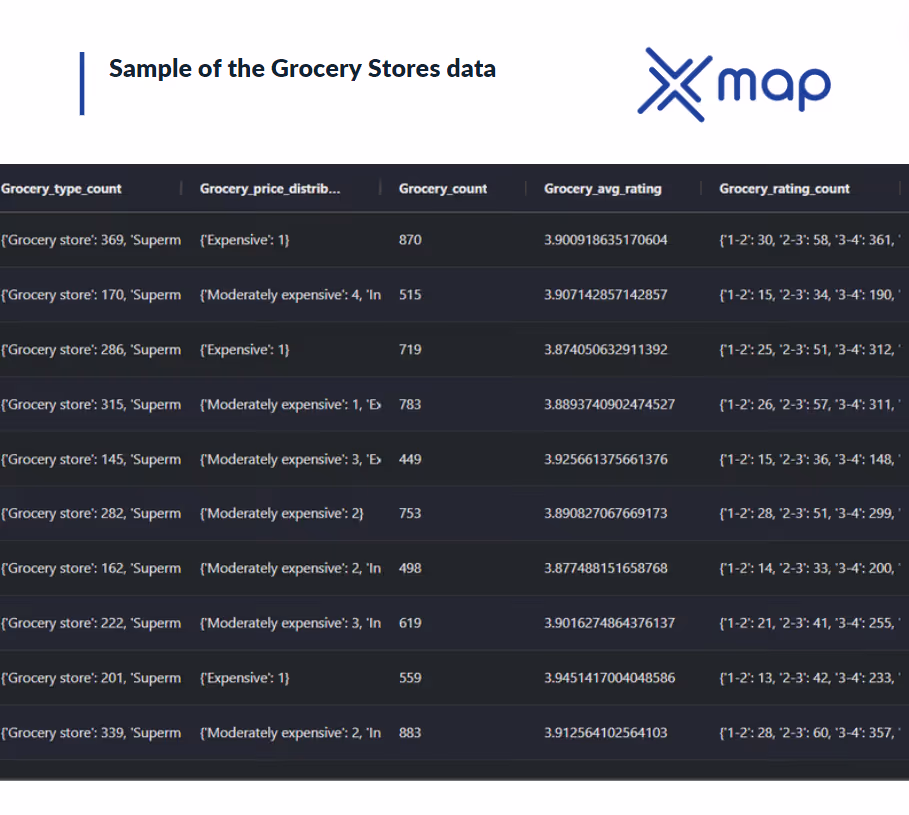The height and width of the screenshot is (815, 909).
Task: Click rating count cell starting '1-2': 13
Action: point(810,678)
